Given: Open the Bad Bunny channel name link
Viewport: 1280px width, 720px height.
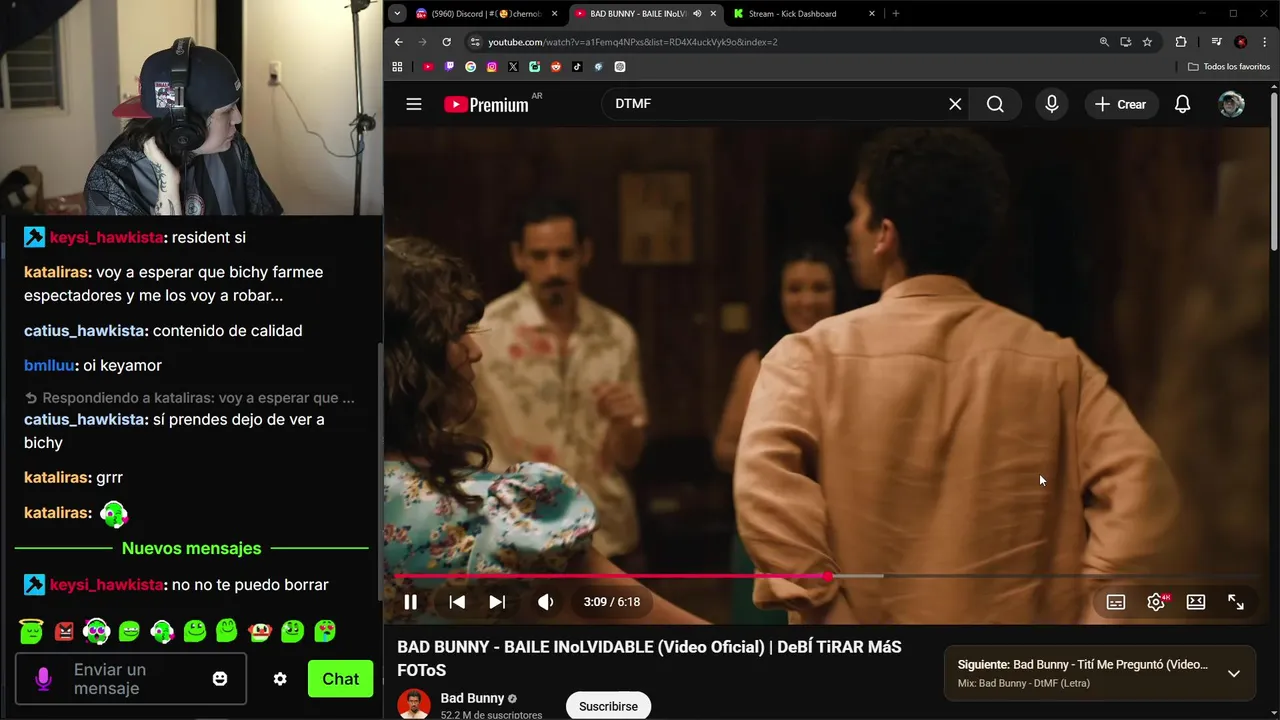Looking at the screenshot, I should tap(472, 698).
